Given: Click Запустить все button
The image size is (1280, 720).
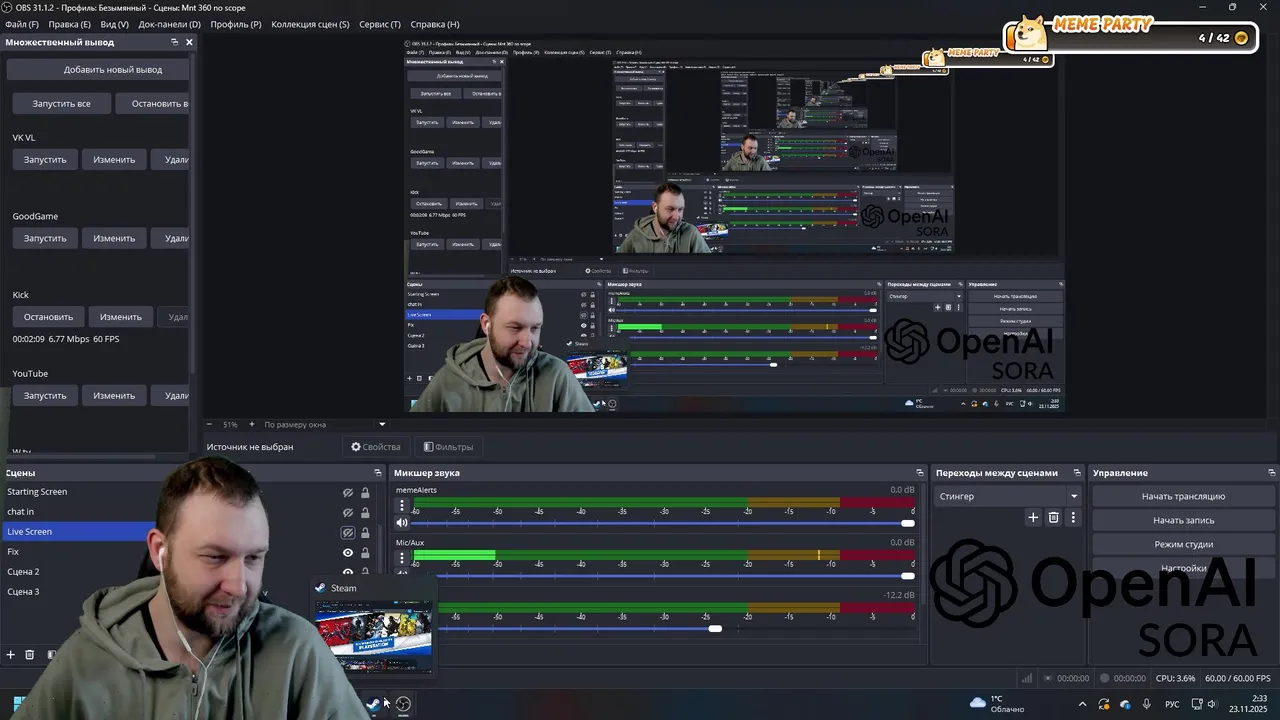Looking at the screenshot, I should point(61,103).
